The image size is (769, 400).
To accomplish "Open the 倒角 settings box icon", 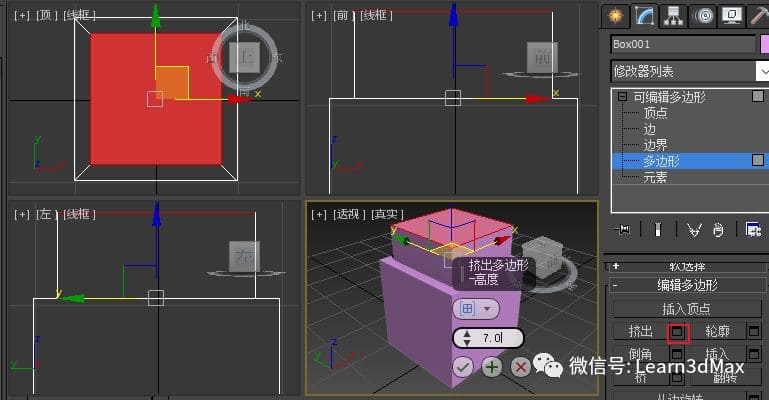I will tap(677, 354).
